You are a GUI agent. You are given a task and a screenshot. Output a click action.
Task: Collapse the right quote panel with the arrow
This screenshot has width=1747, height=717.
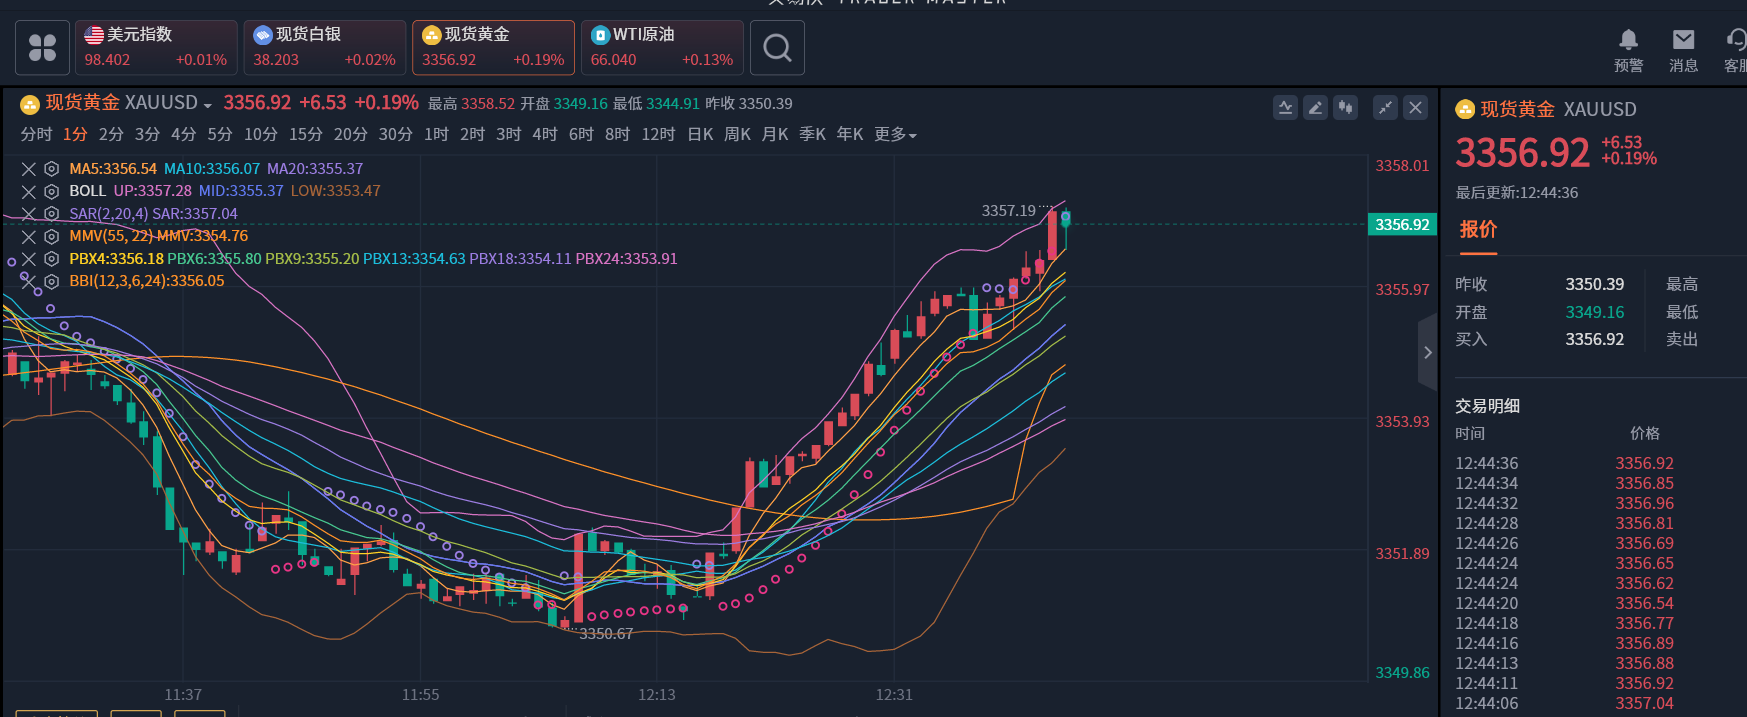(x=1427, y=352)
